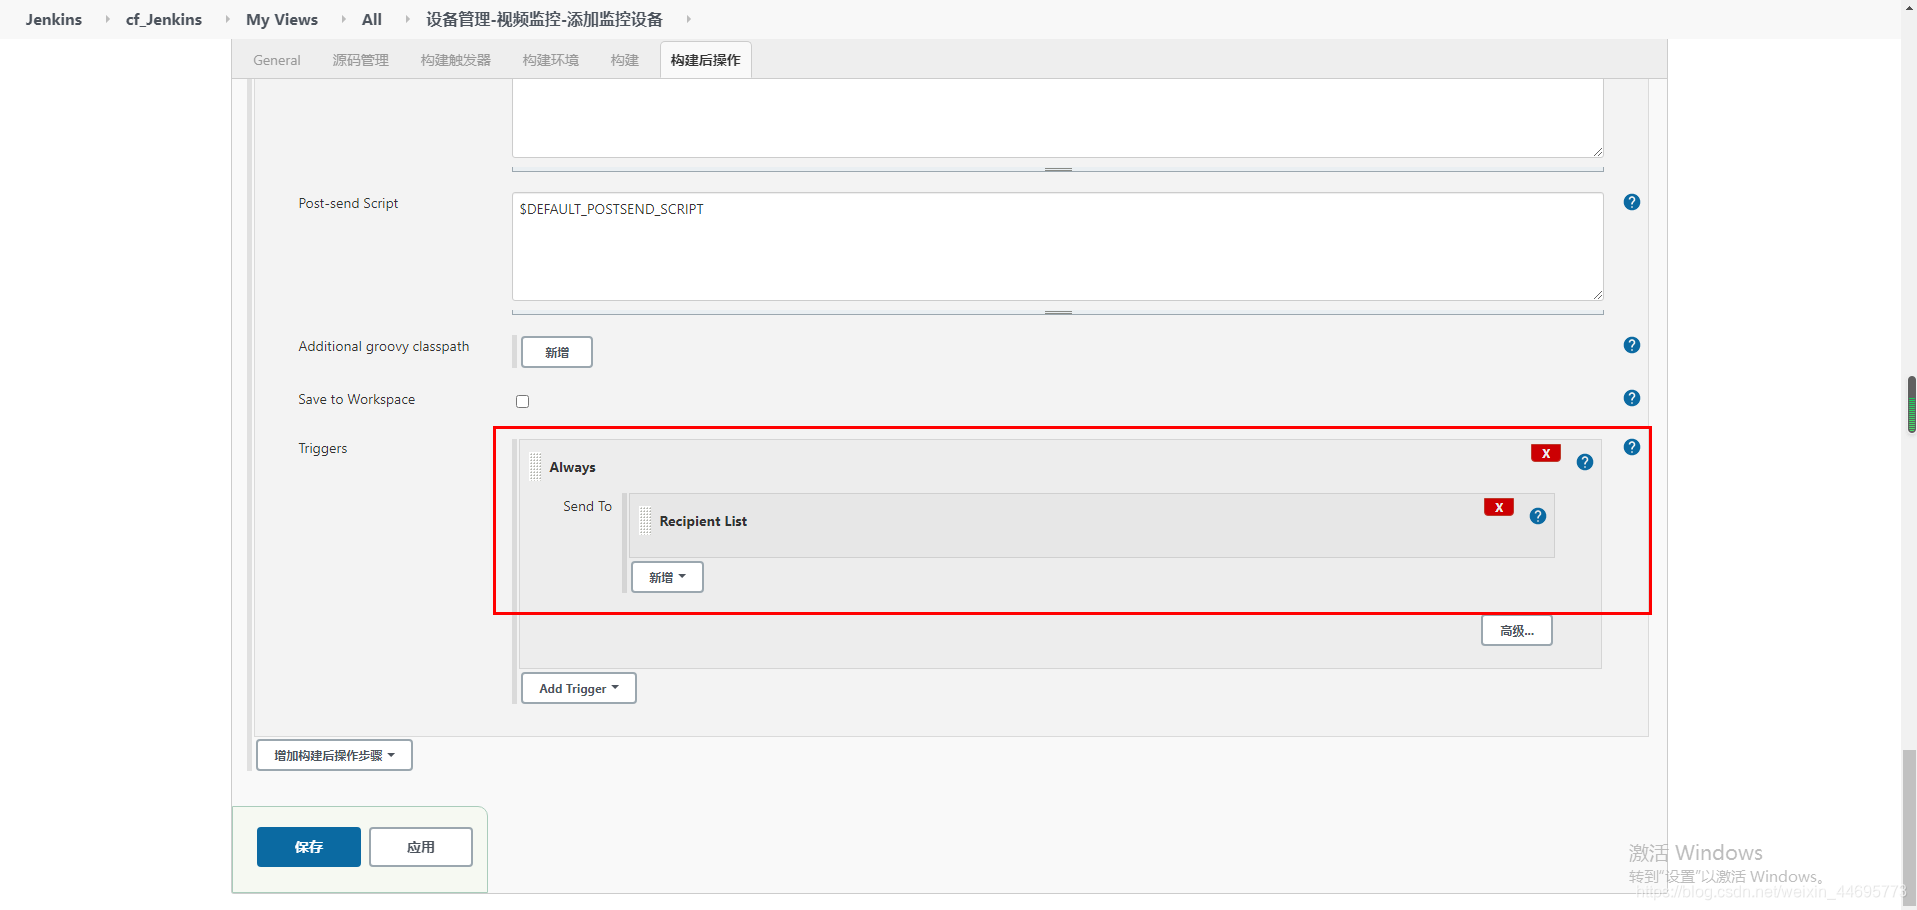1917x910 pixels.
Task: Click the Triggers field label
Action: pyautogui.click(x=323, y=448)
